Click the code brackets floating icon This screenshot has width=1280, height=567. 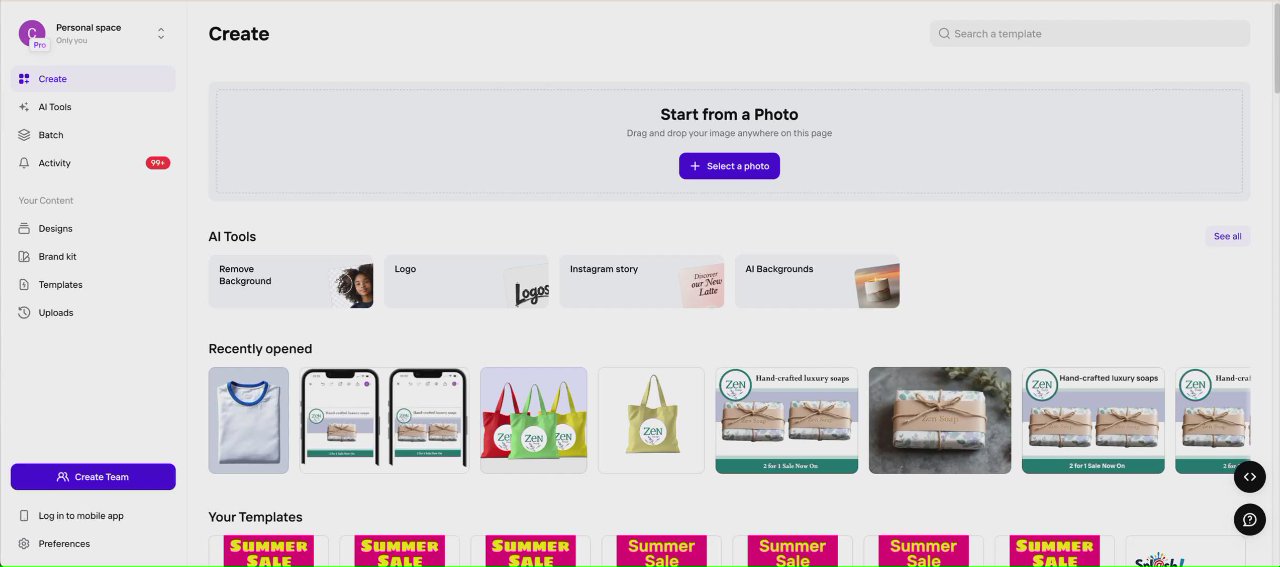tap(1250, 477)
